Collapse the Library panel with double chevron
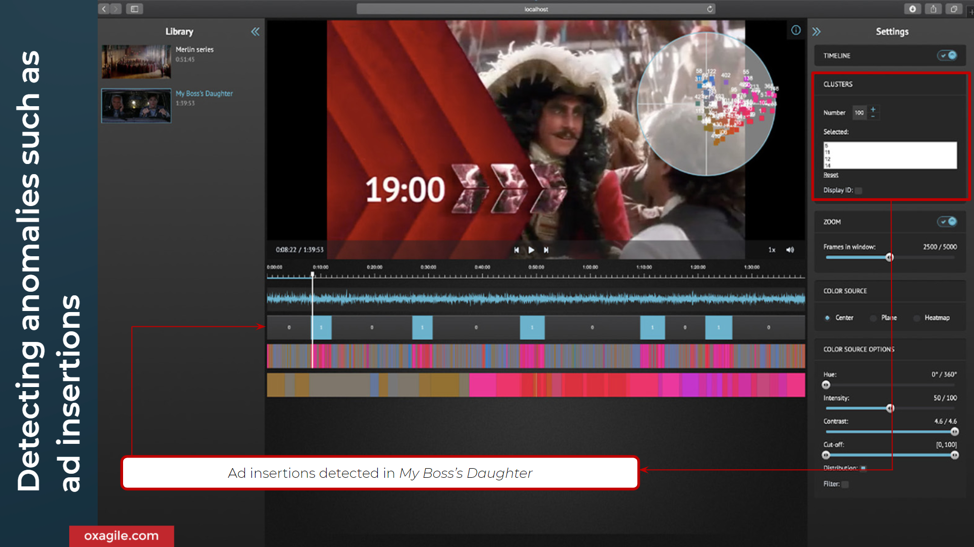The image size is (974, 547). (255, 32)
